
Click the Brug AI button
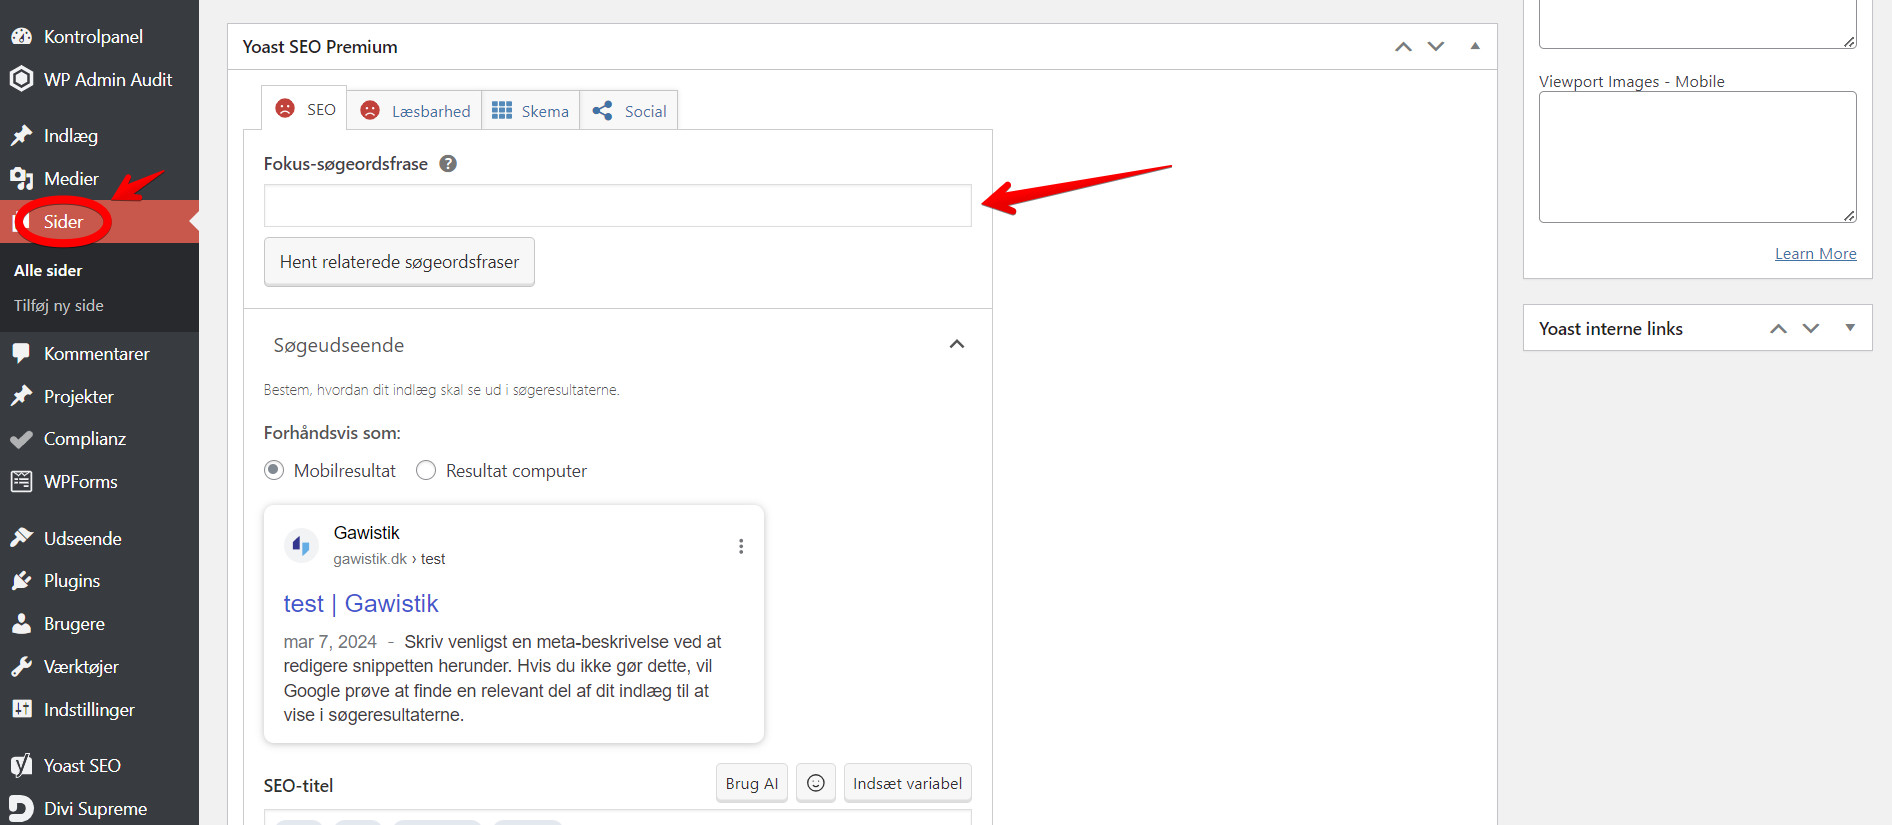click(751, 783)
